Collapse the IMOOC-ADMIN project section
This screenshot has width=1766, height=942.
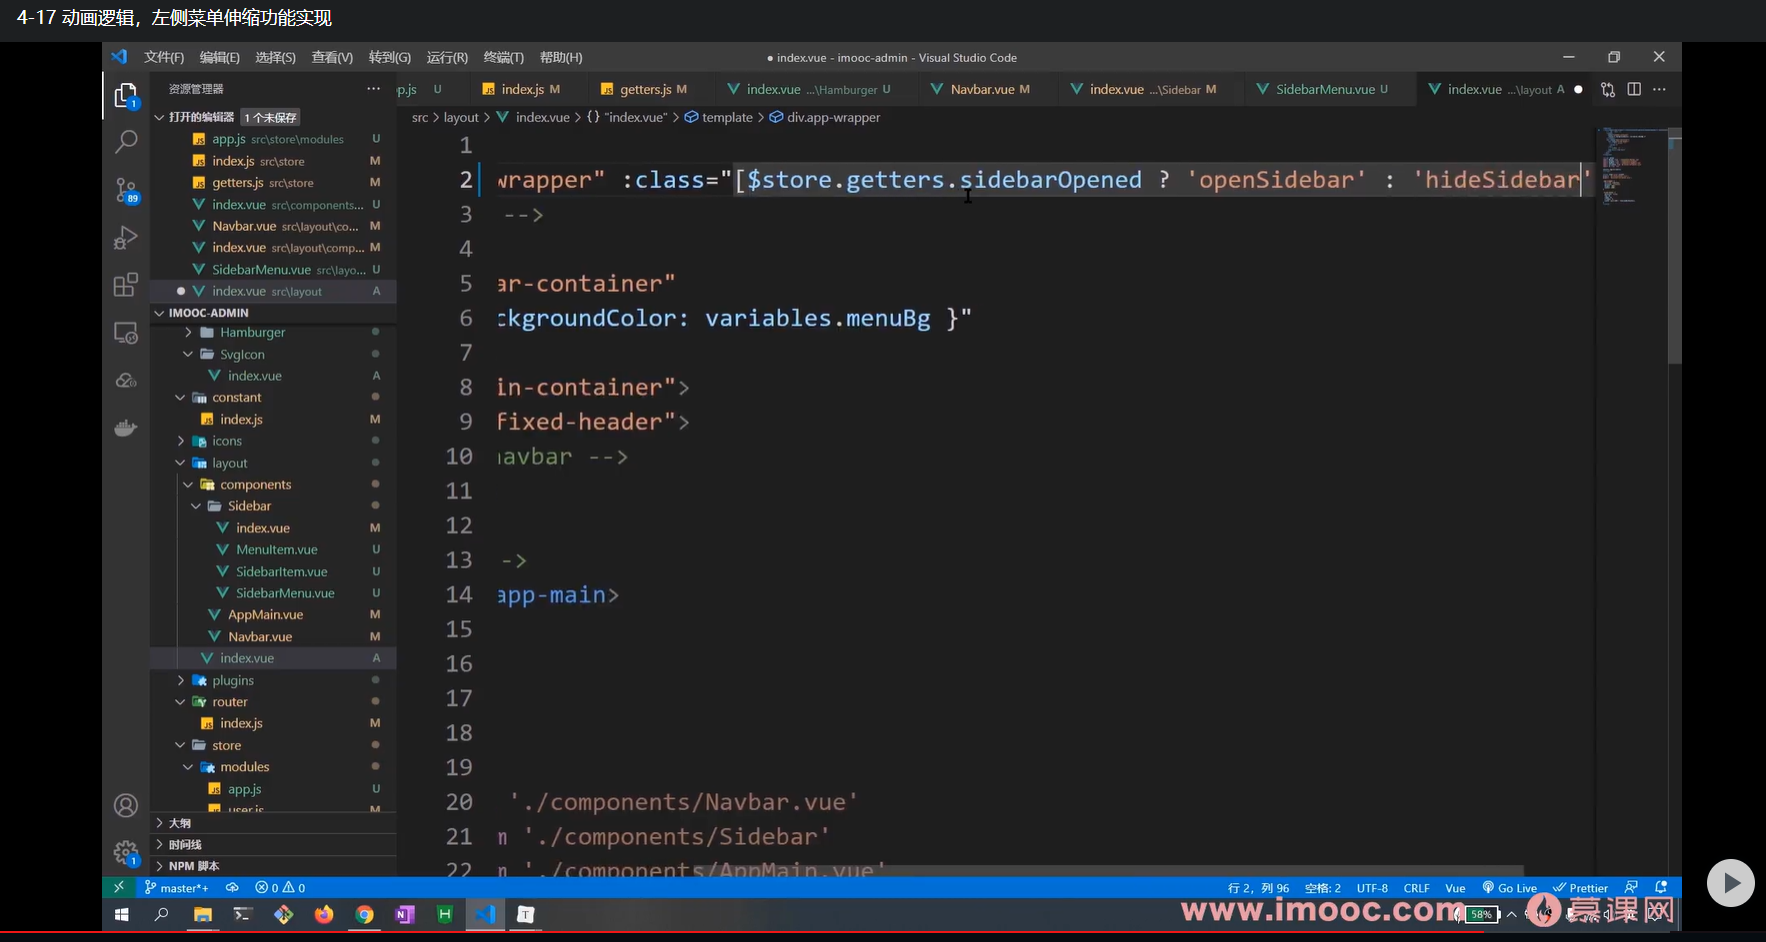pyautogui.click(x=159, y=313)
